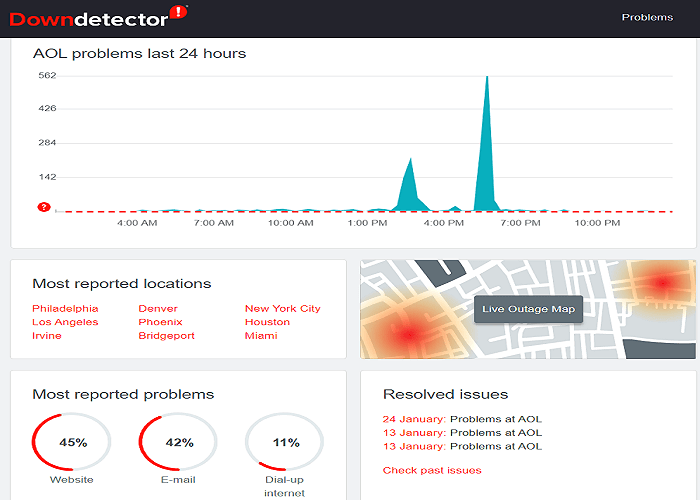The height and width of the screenshot is (500, 700).
Task: Click the 562 y-axis value
Action: [47, 75]
